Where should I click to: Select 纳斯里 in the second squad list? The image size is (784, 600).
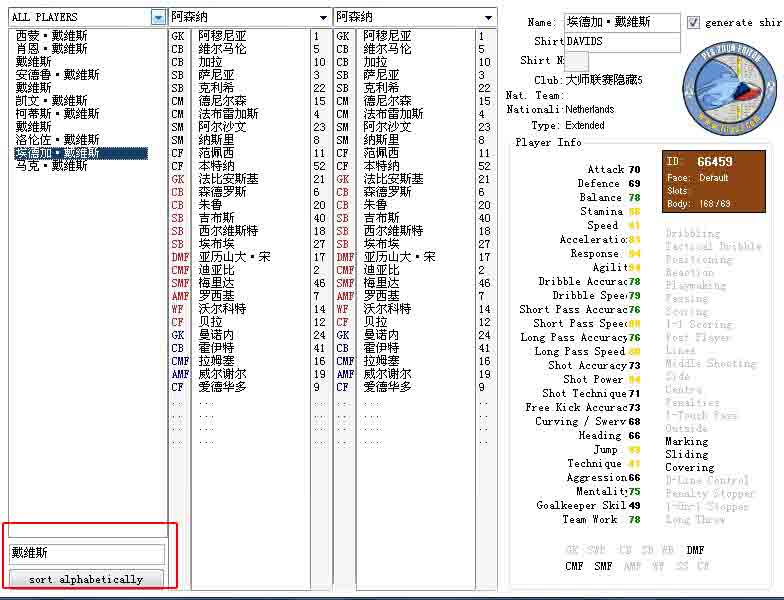pos(382,140)
